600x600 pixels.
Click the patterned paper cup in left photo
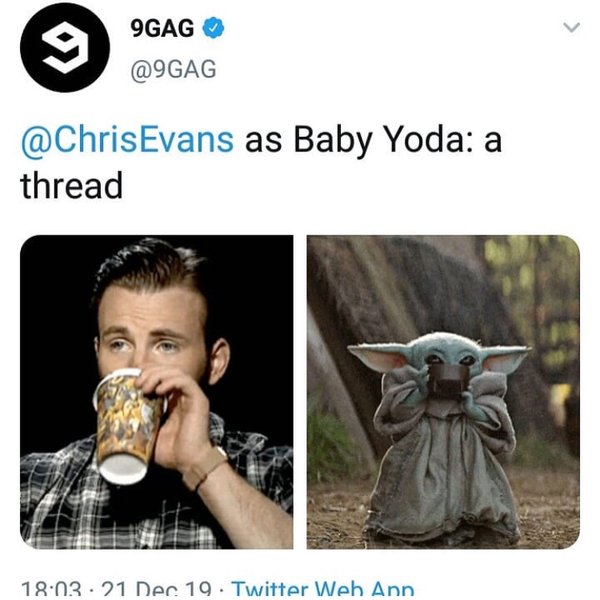point(128,427)
